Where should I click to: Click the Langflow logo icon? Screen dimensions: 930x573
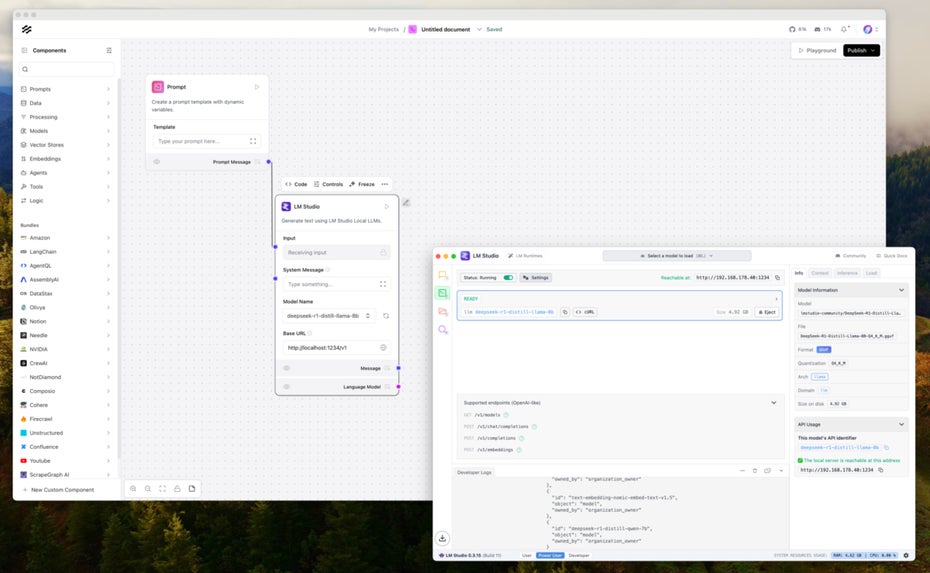(x=27, y=29)
